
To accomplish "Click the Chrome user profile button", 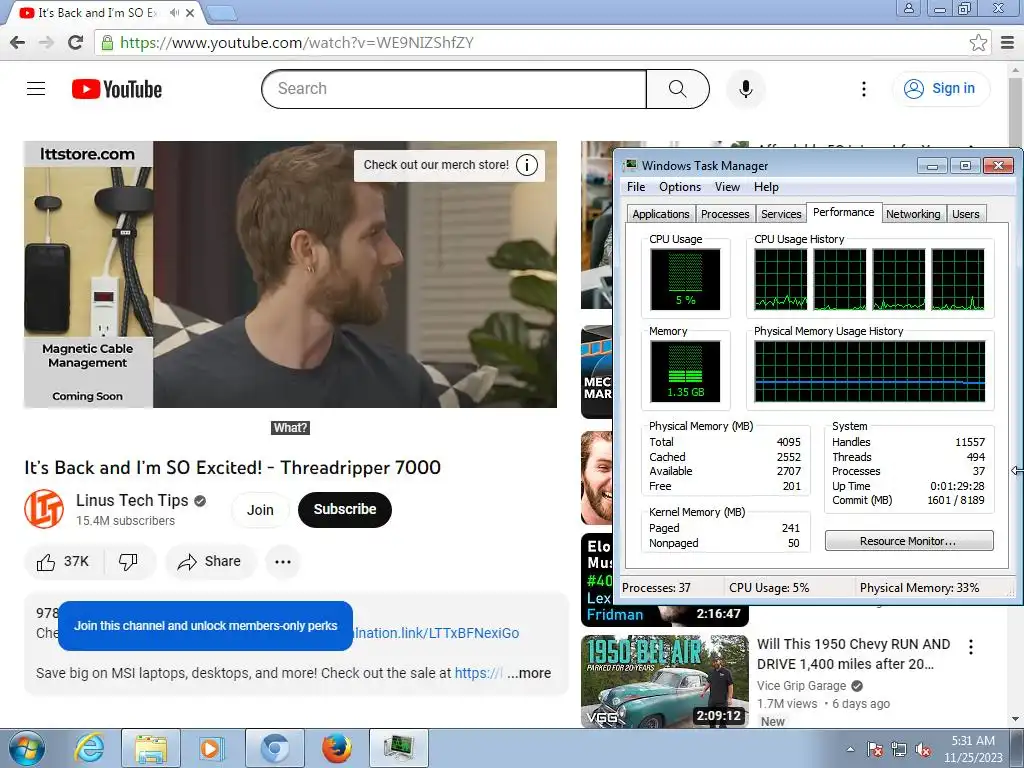I will [x=908, y=8].
